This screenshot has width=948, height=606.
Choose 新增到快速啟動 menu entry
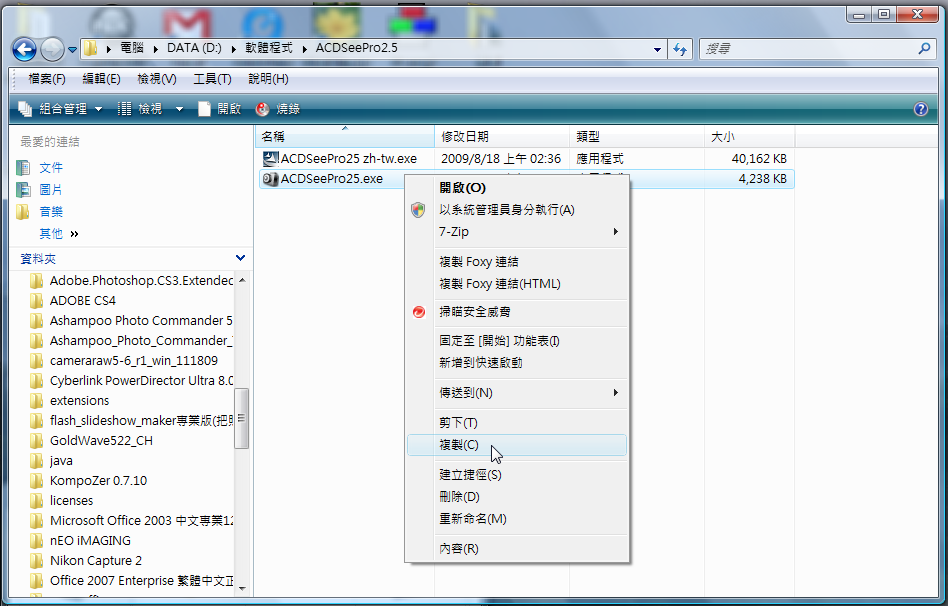pyautogui.click(x=517, y=363)
